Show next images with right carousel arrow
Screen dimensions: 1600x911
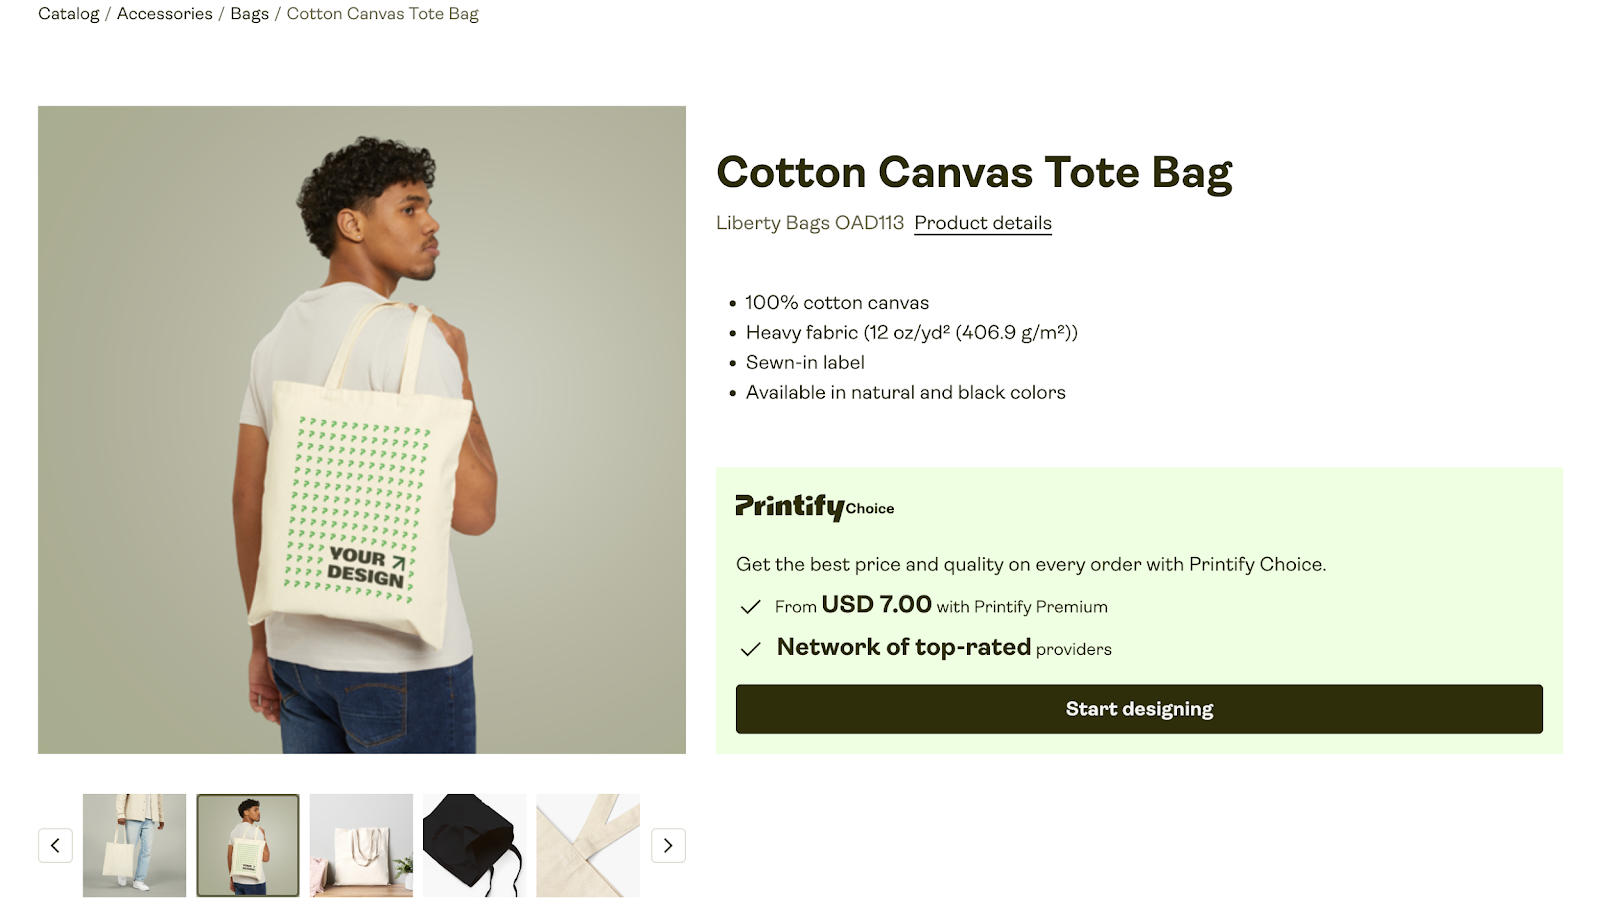[667, 845]
